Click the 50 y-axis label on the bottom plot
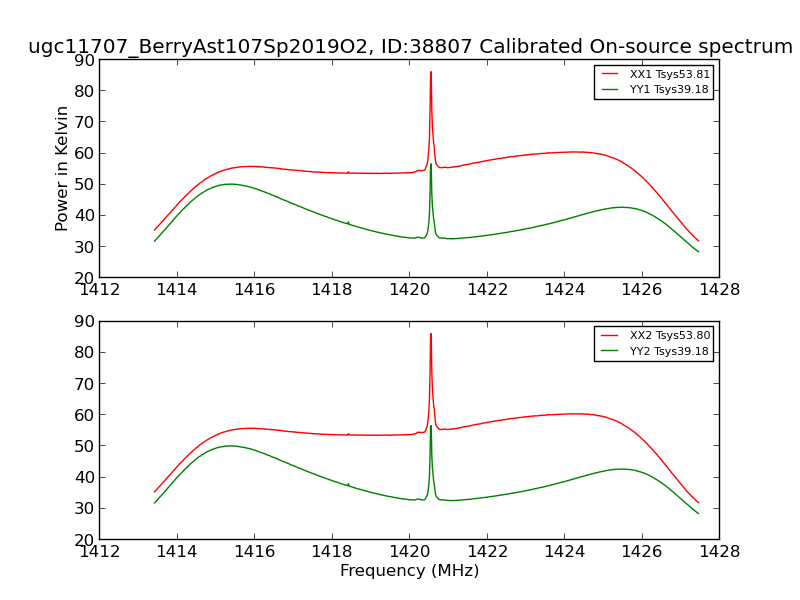This screenshot has width=800, height=600. click(85, 446)
